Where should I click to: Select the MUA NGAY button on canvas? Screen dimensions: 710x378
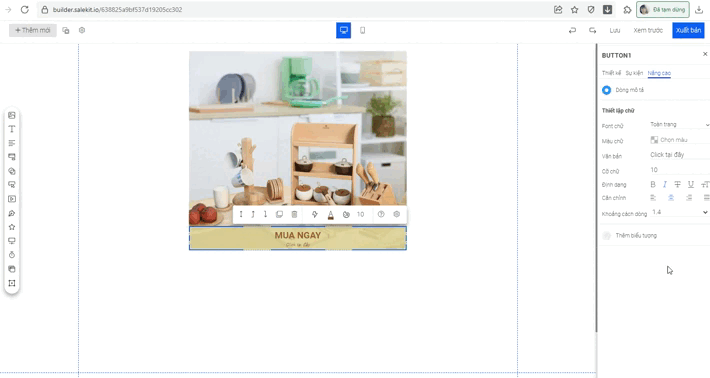point(297,238)
